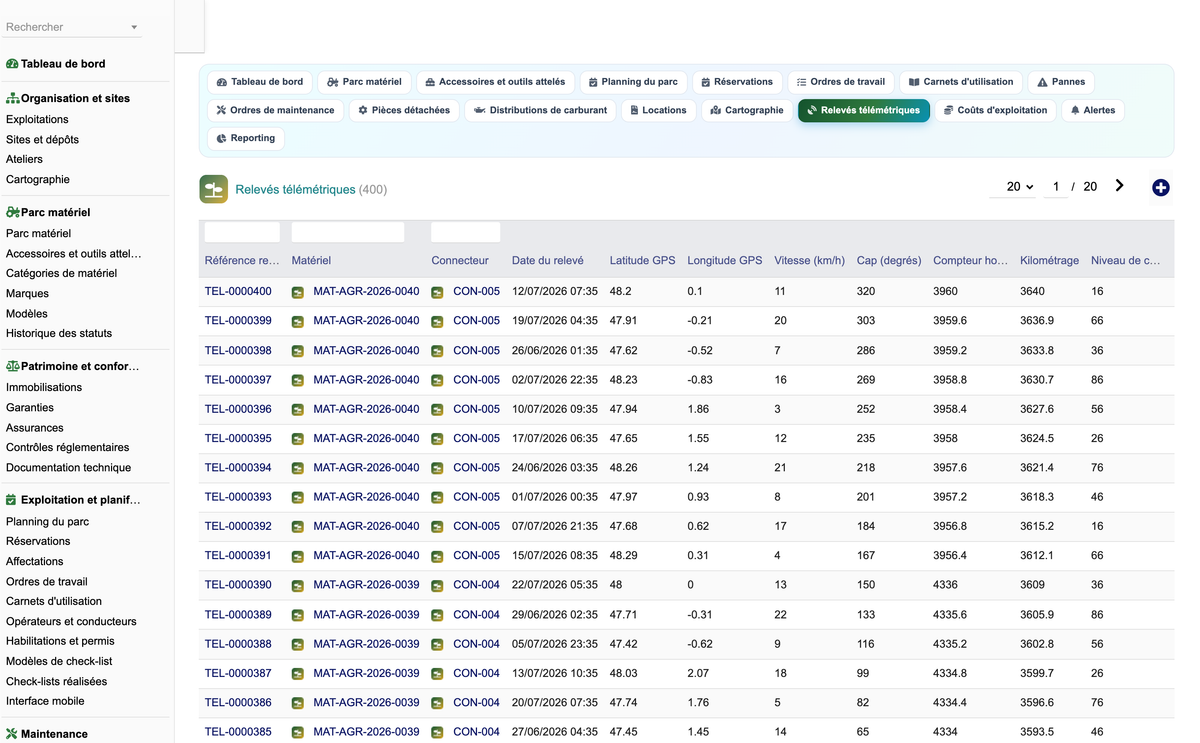Click the Relevés télémétriques list title
Image resolution: width=1200 pixels, height=743 pixels.
[x=295, y=189]
